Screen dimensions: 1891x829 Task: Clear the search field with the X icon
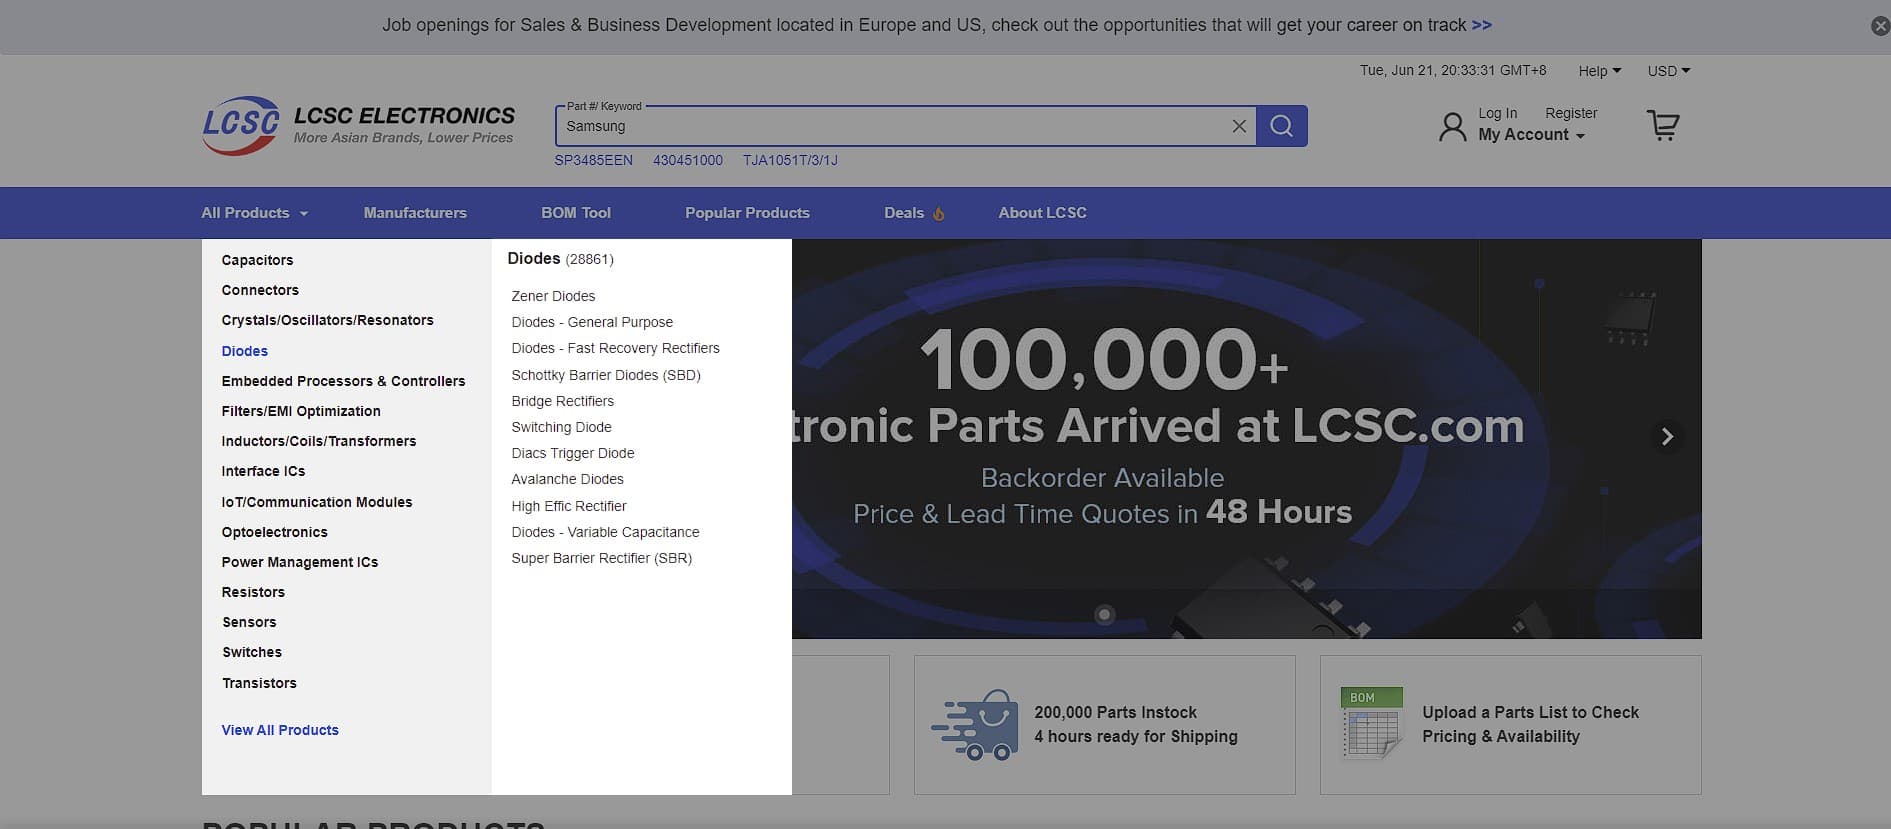click(x=1239, y=126)
